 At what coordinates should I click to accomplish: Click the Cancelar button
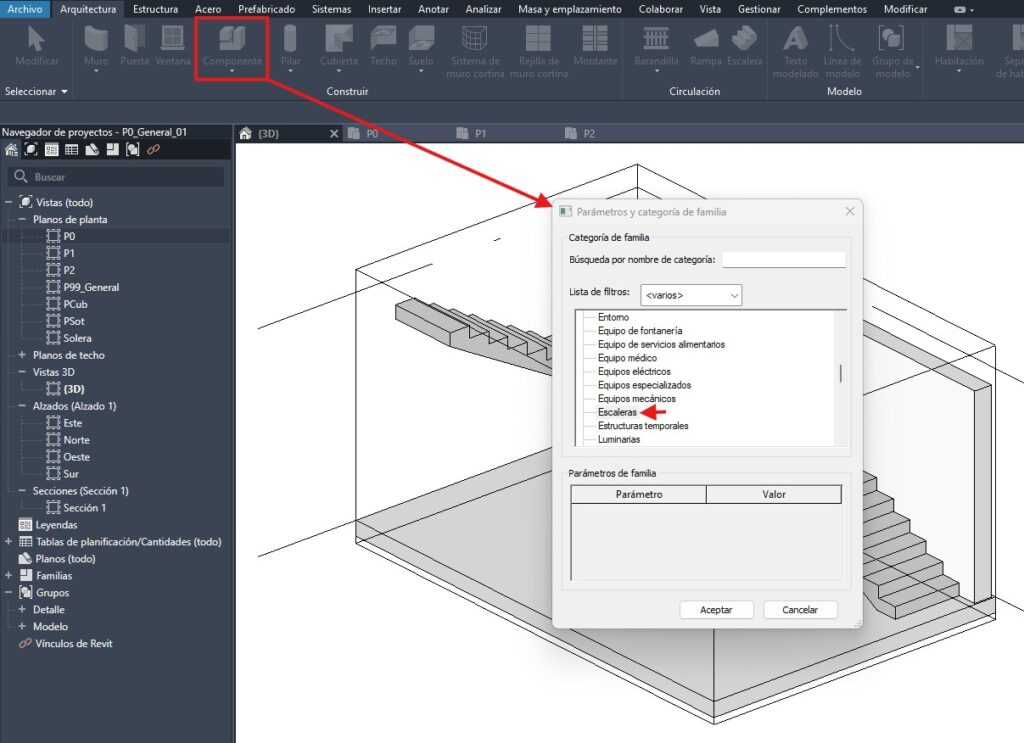pyautogui.click(x=799, y=609)
